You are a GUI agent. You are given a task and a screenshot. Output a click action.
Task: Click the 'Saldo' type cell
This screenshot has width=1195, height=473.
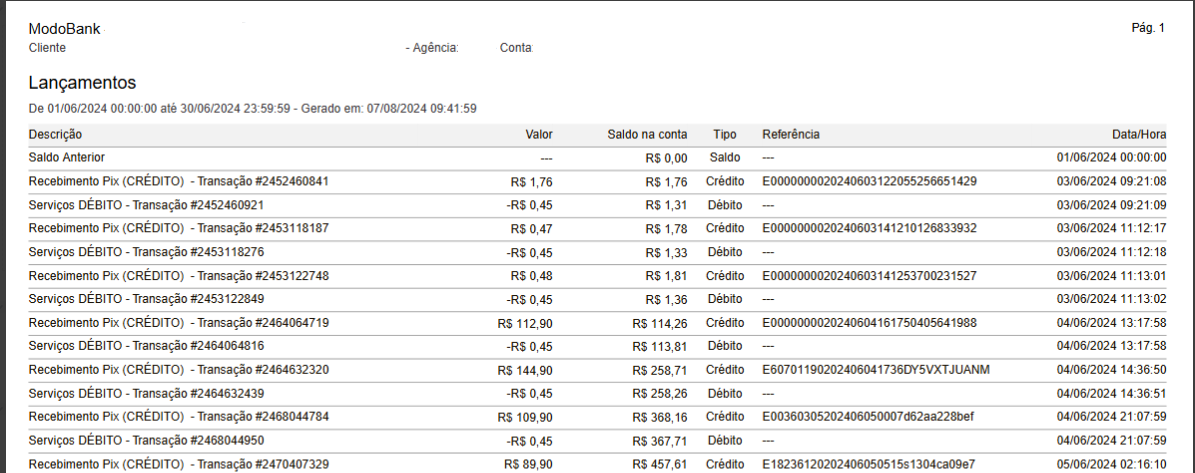click(724, 158)
